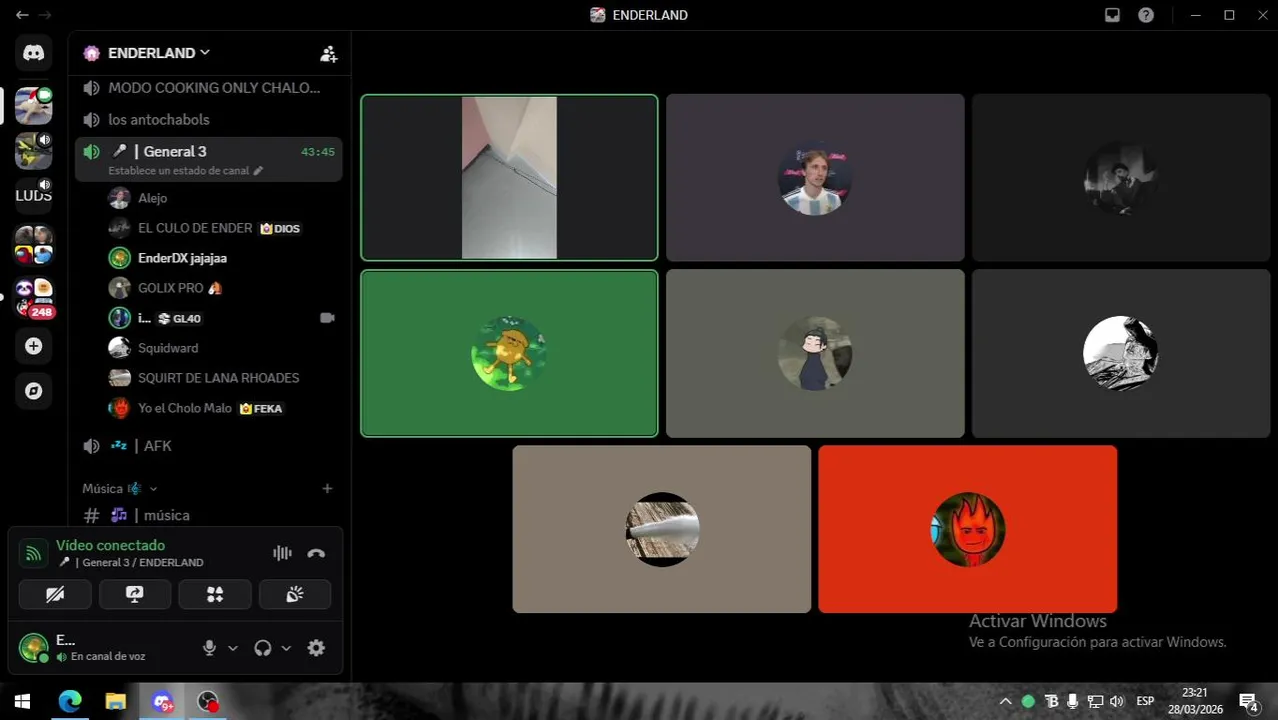This screenshot has width=1278, height=720.
Task: Edit the channel status pencil
Action: tap(258, 171)
